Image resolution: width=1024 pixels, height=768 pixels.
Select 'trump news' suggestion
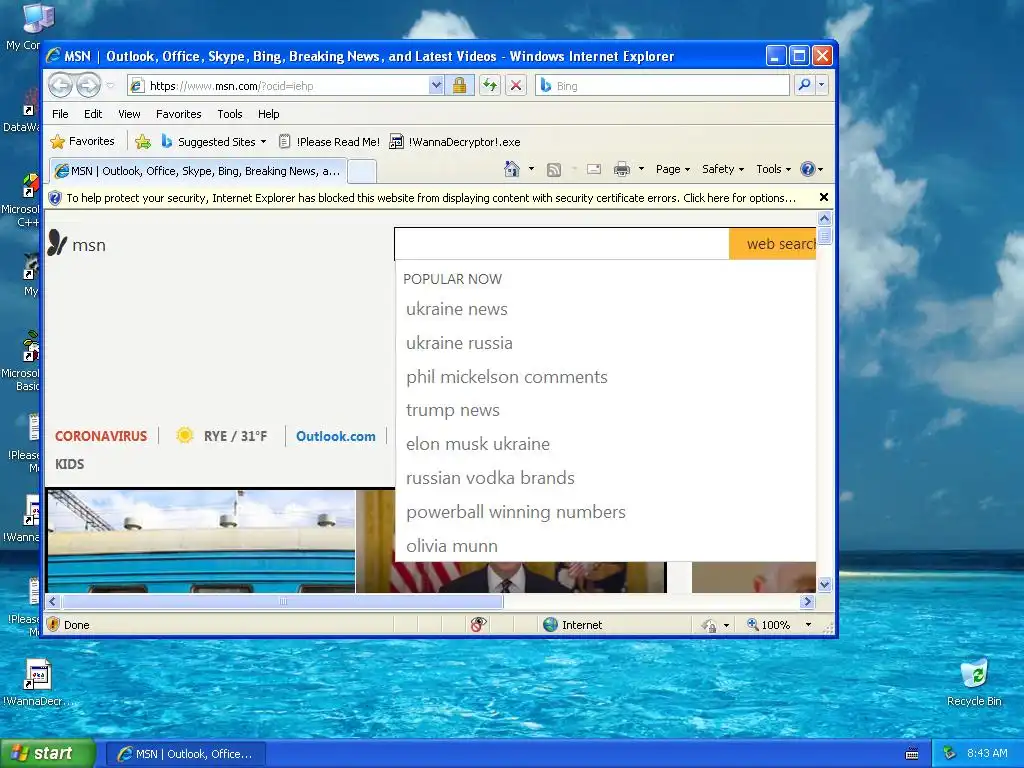point(453,410)
